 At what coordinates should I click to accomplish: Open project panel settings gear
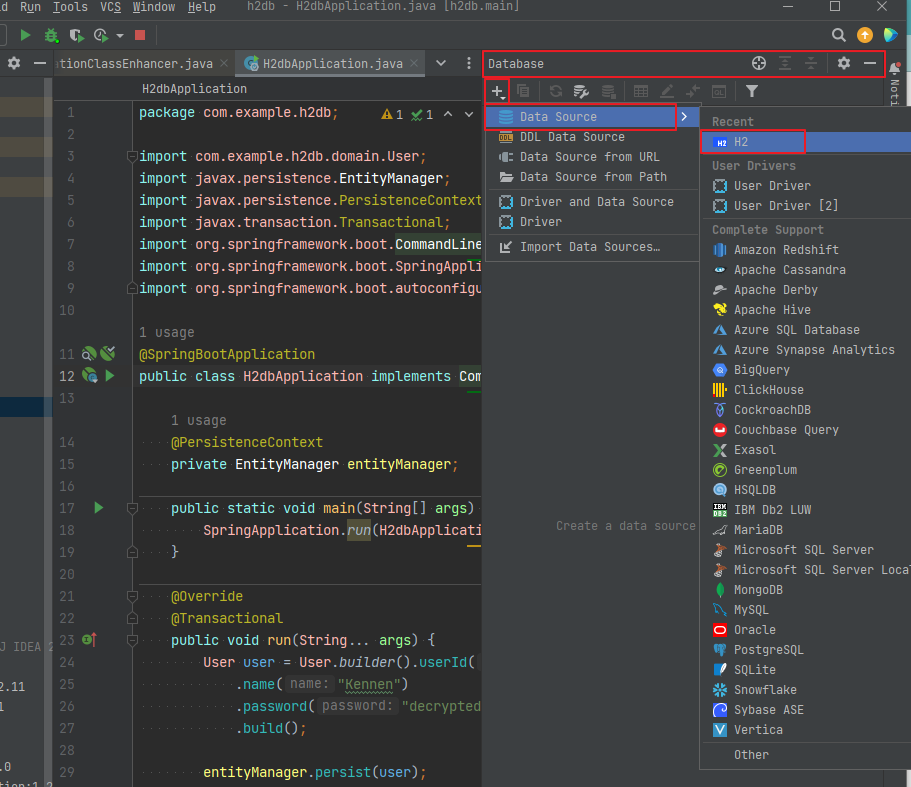pos(14,63)
